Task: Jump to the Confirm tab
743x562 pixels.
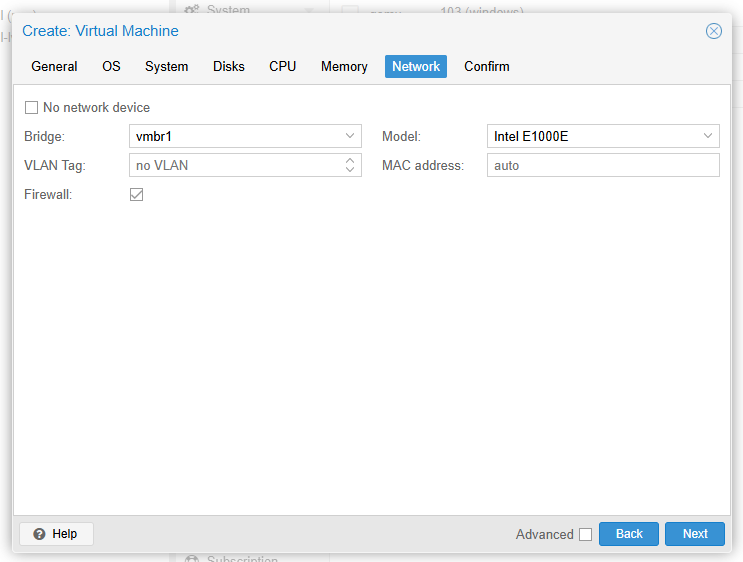Action: [486, 67]
